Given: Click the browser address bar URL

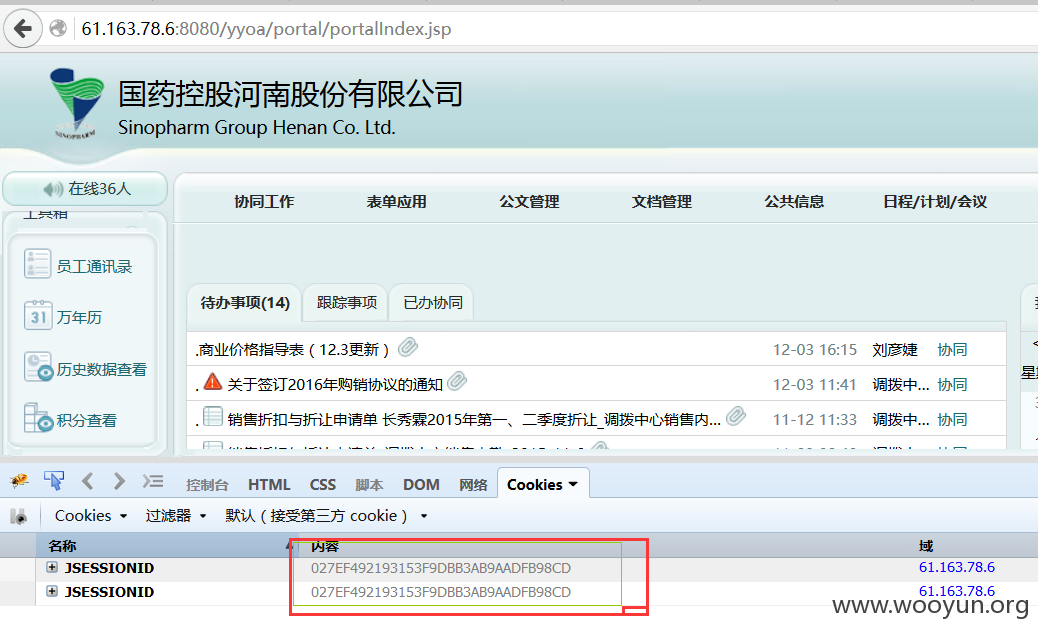Looking at the screenshot, I should click(266, 28).
